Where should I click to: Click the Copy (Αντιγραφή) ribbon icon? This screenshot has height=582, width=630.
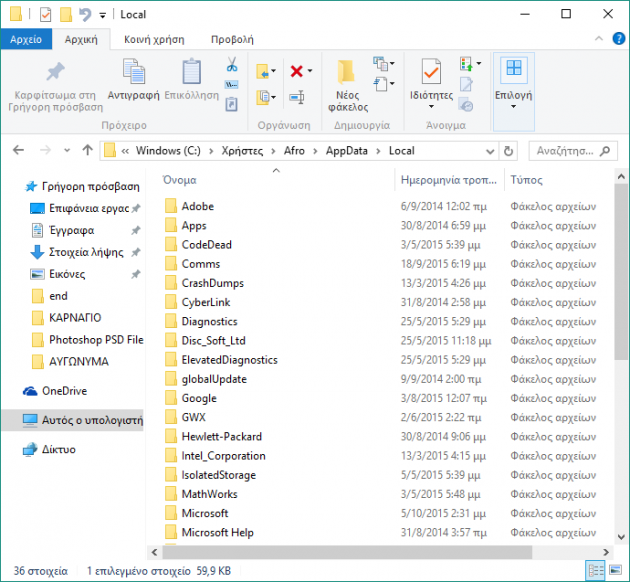tap(133, 79)
